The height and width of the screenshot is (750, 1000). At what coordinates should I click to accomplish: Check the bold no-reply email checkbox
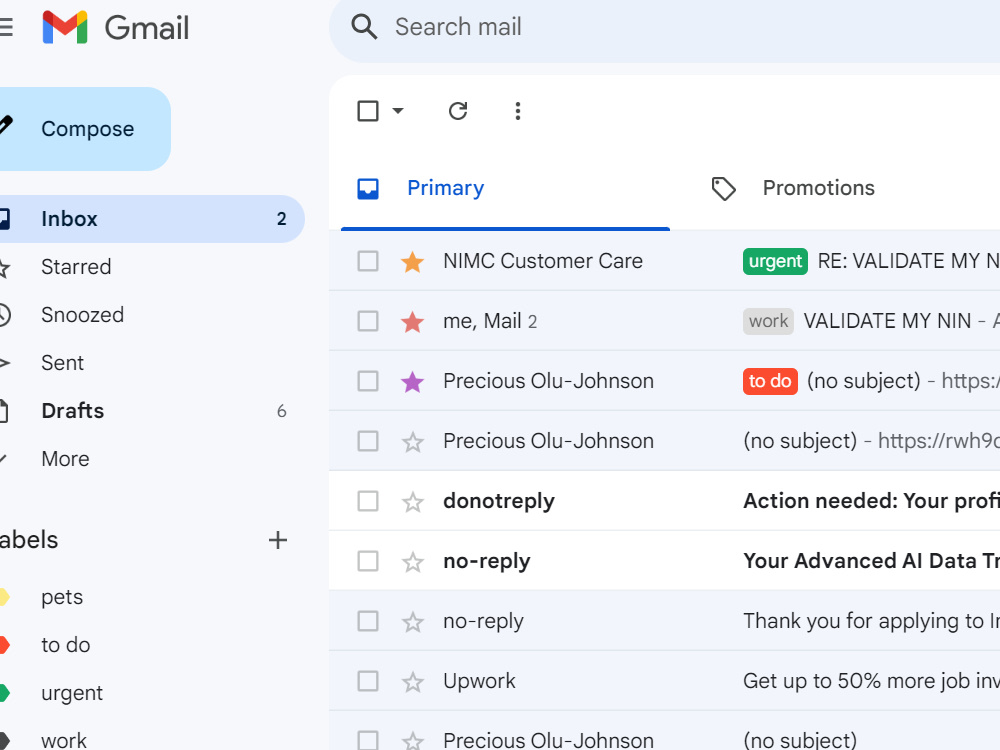368,561
